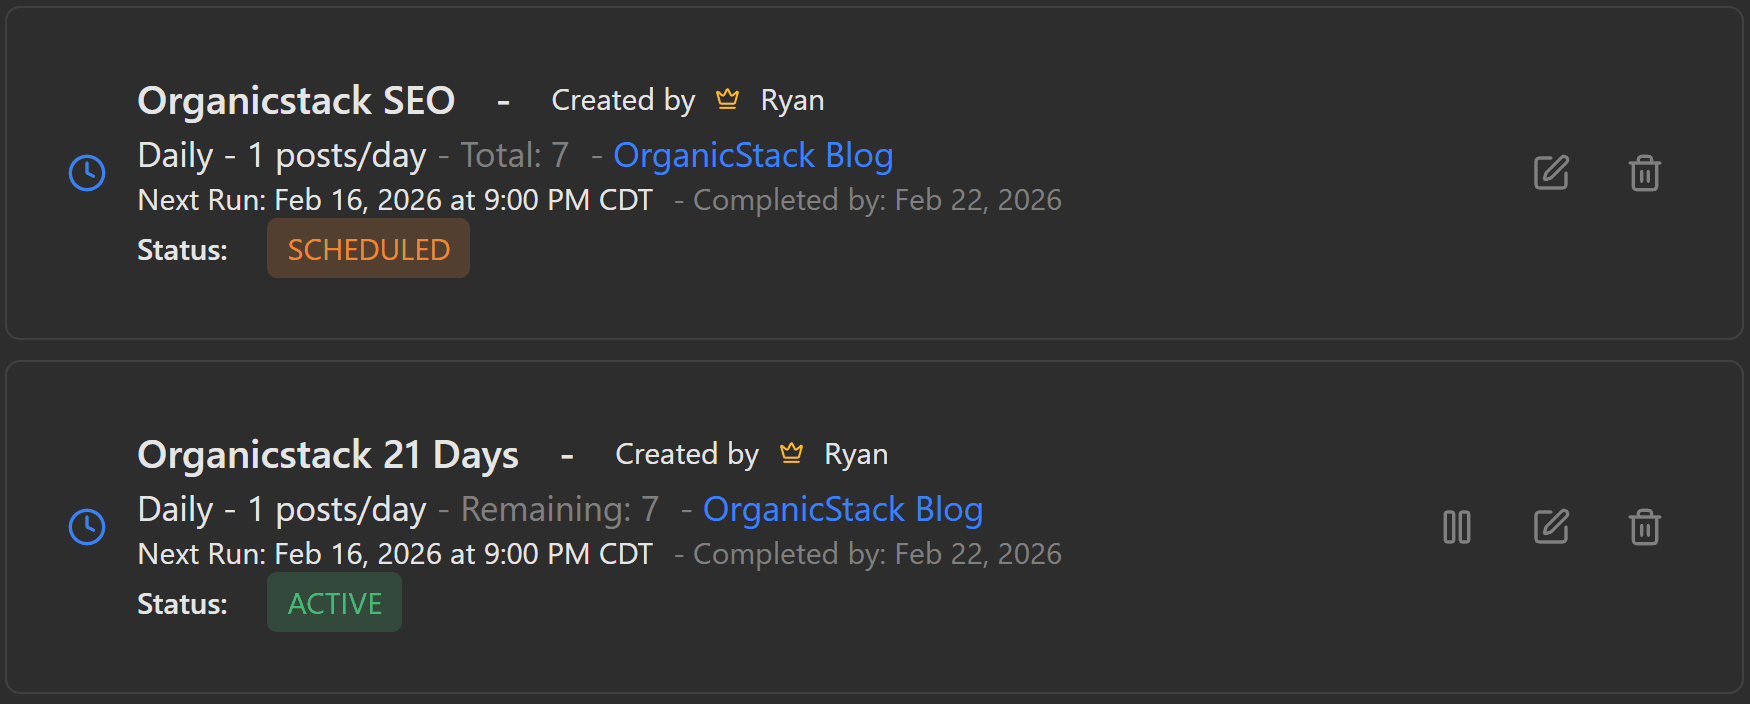Click the Organicstack SEO schedule title
Viewport: 1750px width, 704px height.
point(296,100)
